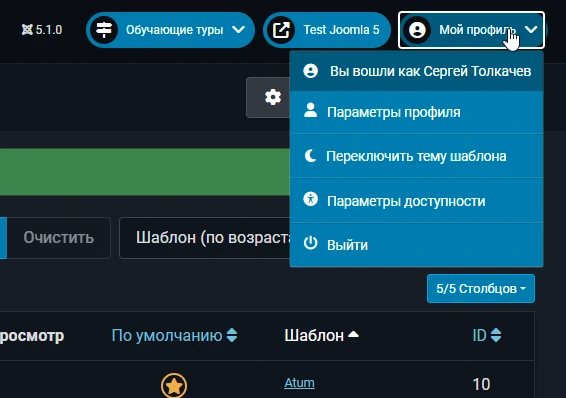Select Параметры профиля menu item

(417, 112)
